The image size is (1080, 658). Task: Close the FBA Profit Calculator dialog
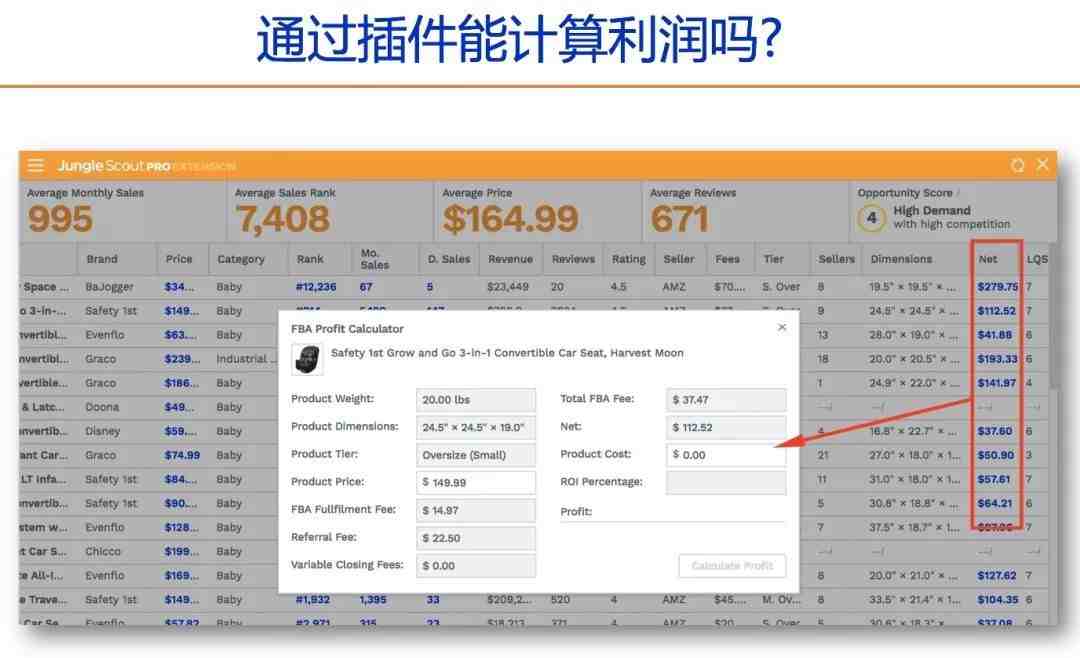(x=782, y=327)
